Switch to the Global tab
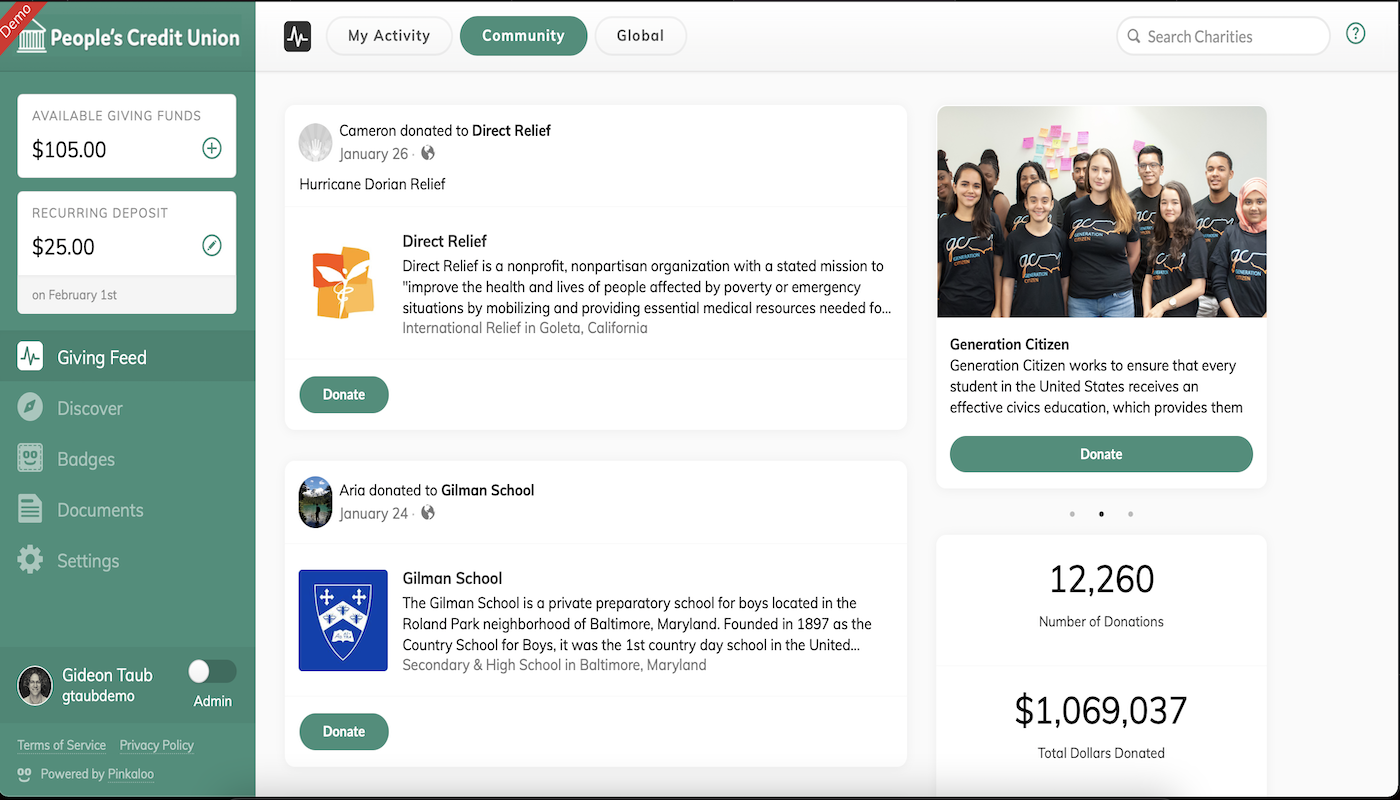This screenshot has width=1400, height=800. tap(640, 36)
